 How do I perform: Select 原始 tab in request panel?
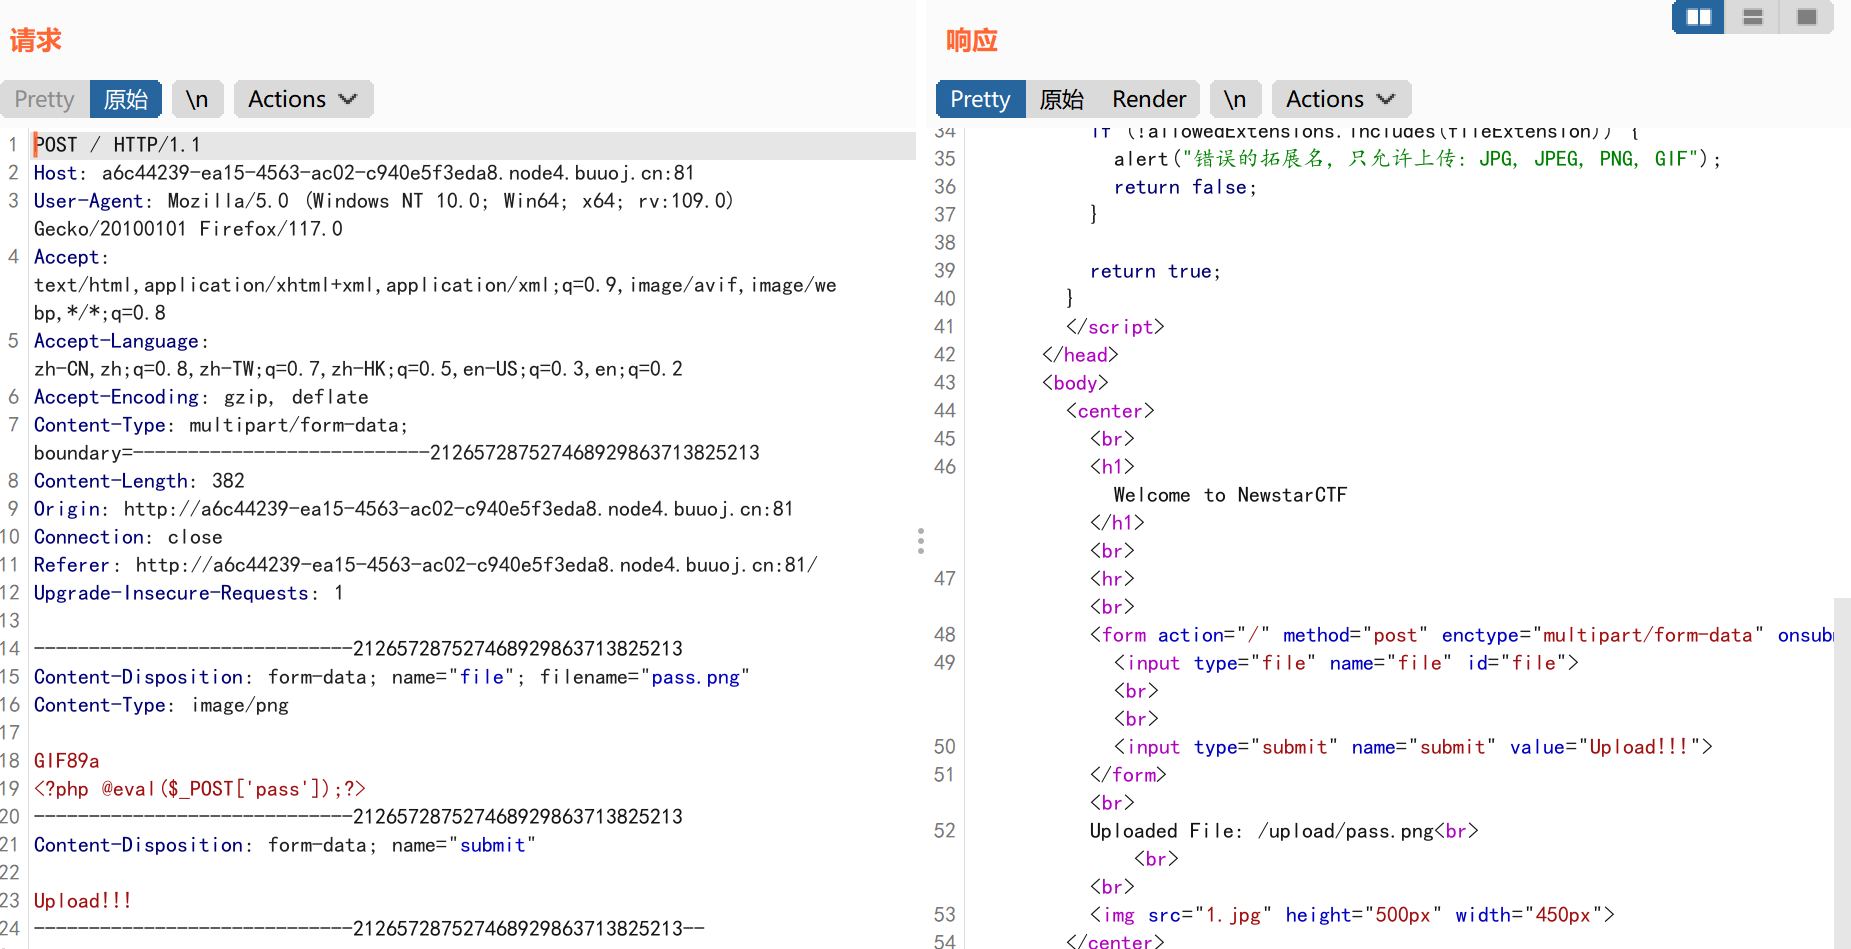pyautogui.click(x=126, y=99)
